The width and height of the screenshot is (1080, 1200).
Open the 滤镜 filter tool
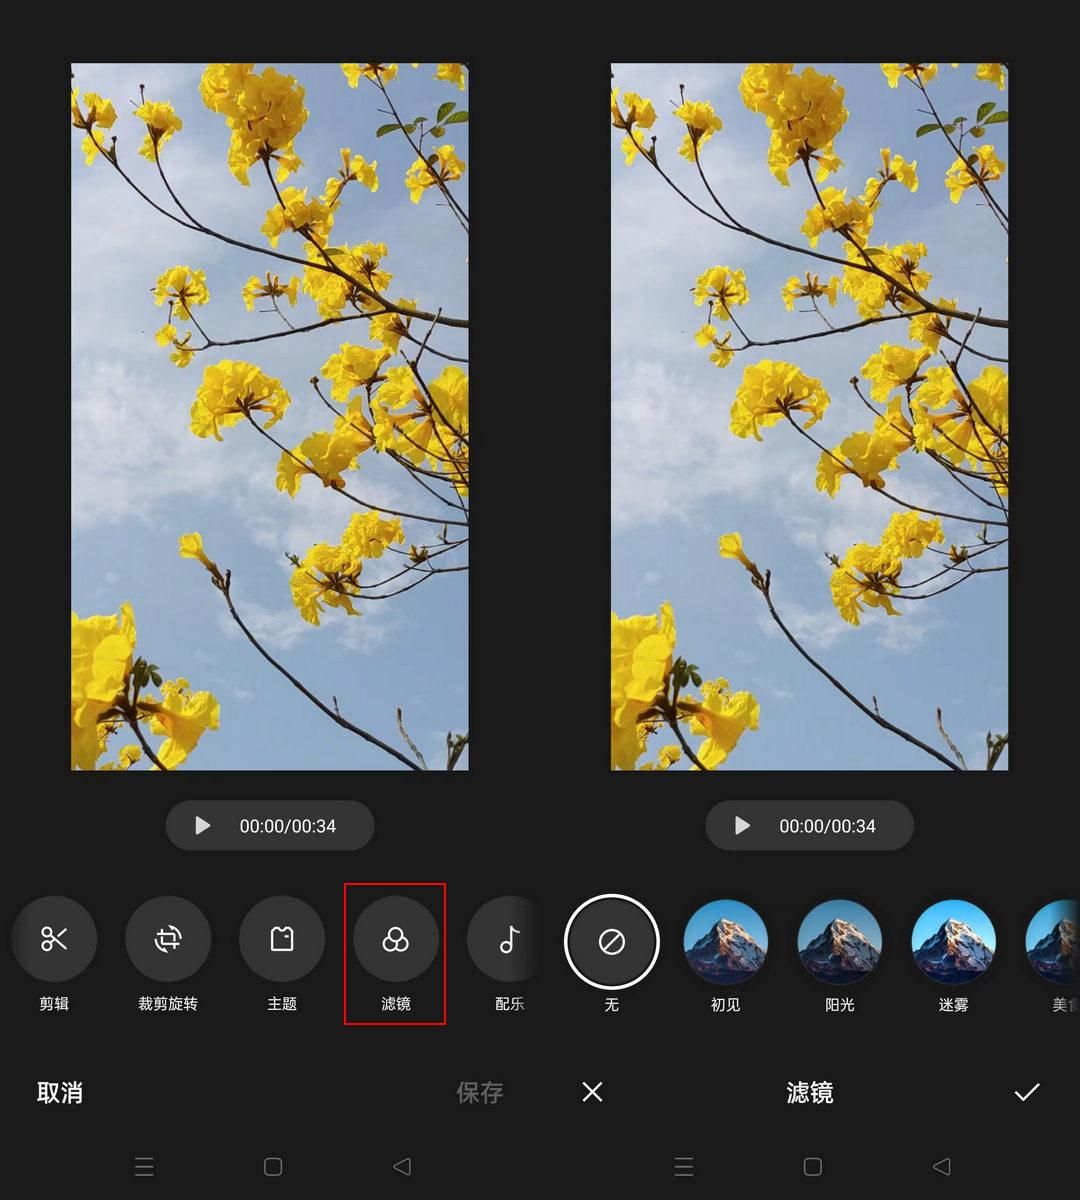pyautogui.click(x=396, y=939)
